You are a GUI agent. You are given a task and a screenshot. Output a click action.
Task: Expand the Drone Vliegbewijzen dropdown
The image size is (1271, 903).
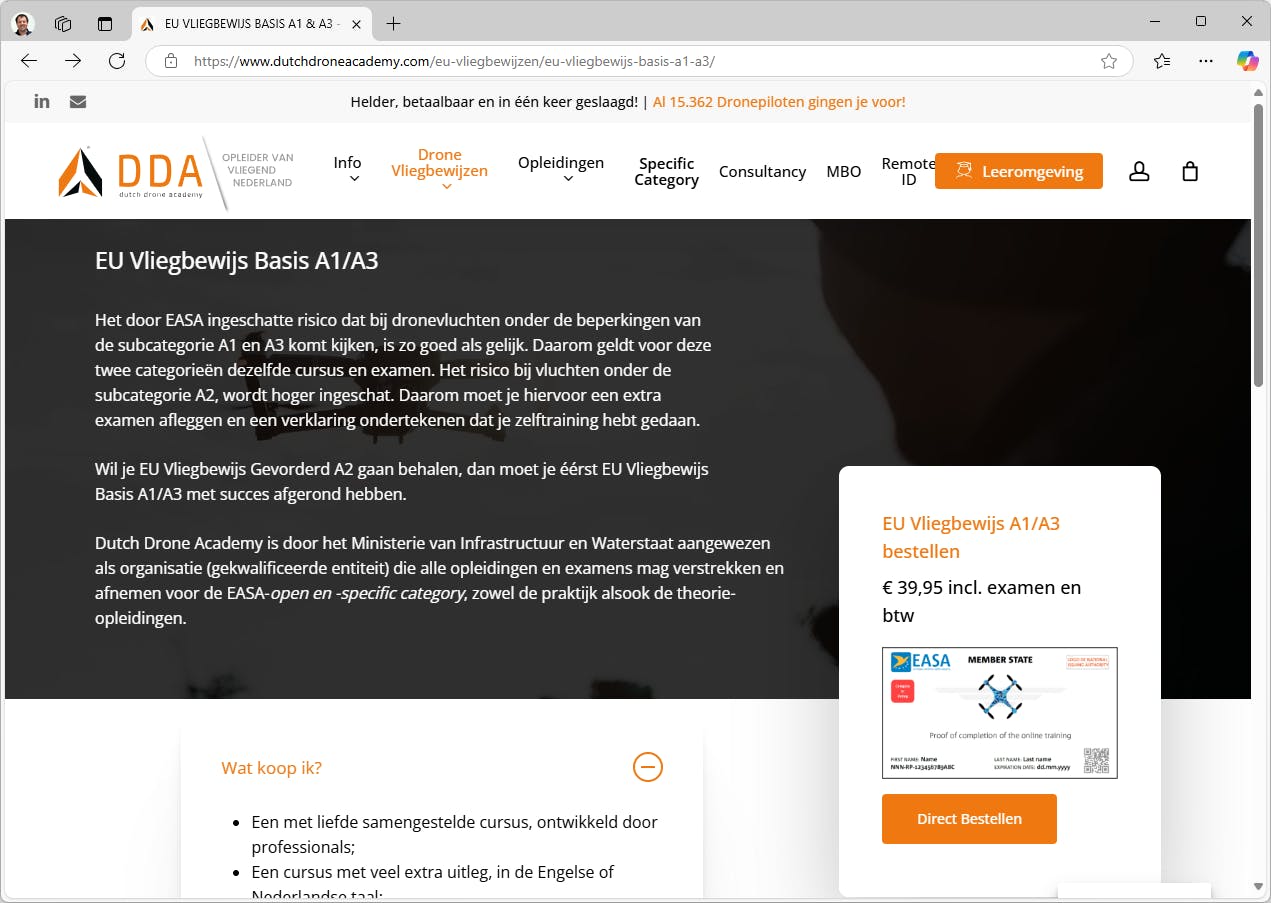440,169
